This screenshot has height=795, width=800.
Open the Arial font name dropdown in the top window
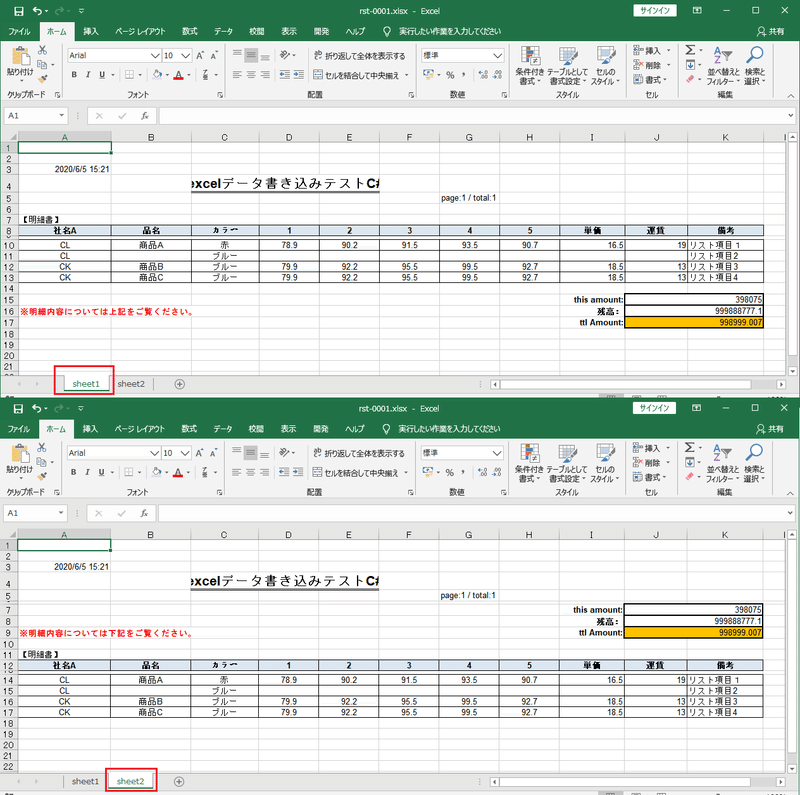155,55
